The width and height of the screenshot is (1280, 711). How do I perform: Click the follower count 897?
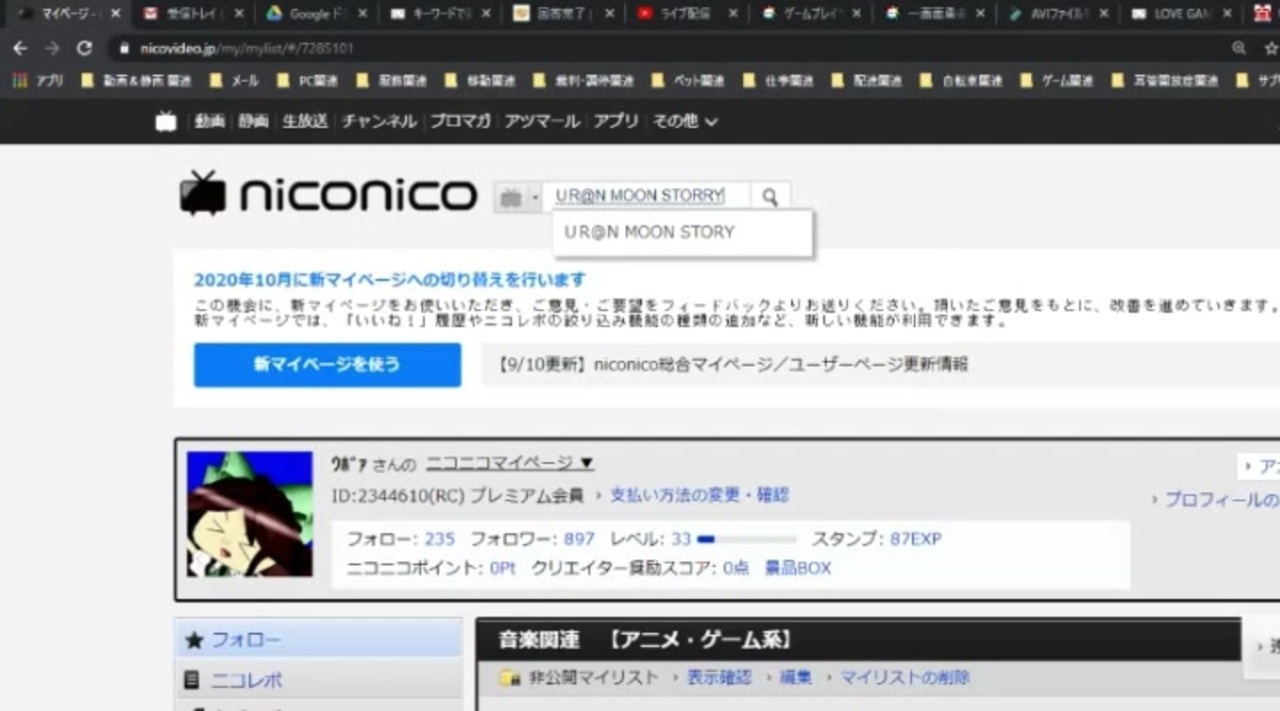coord(579,539)
